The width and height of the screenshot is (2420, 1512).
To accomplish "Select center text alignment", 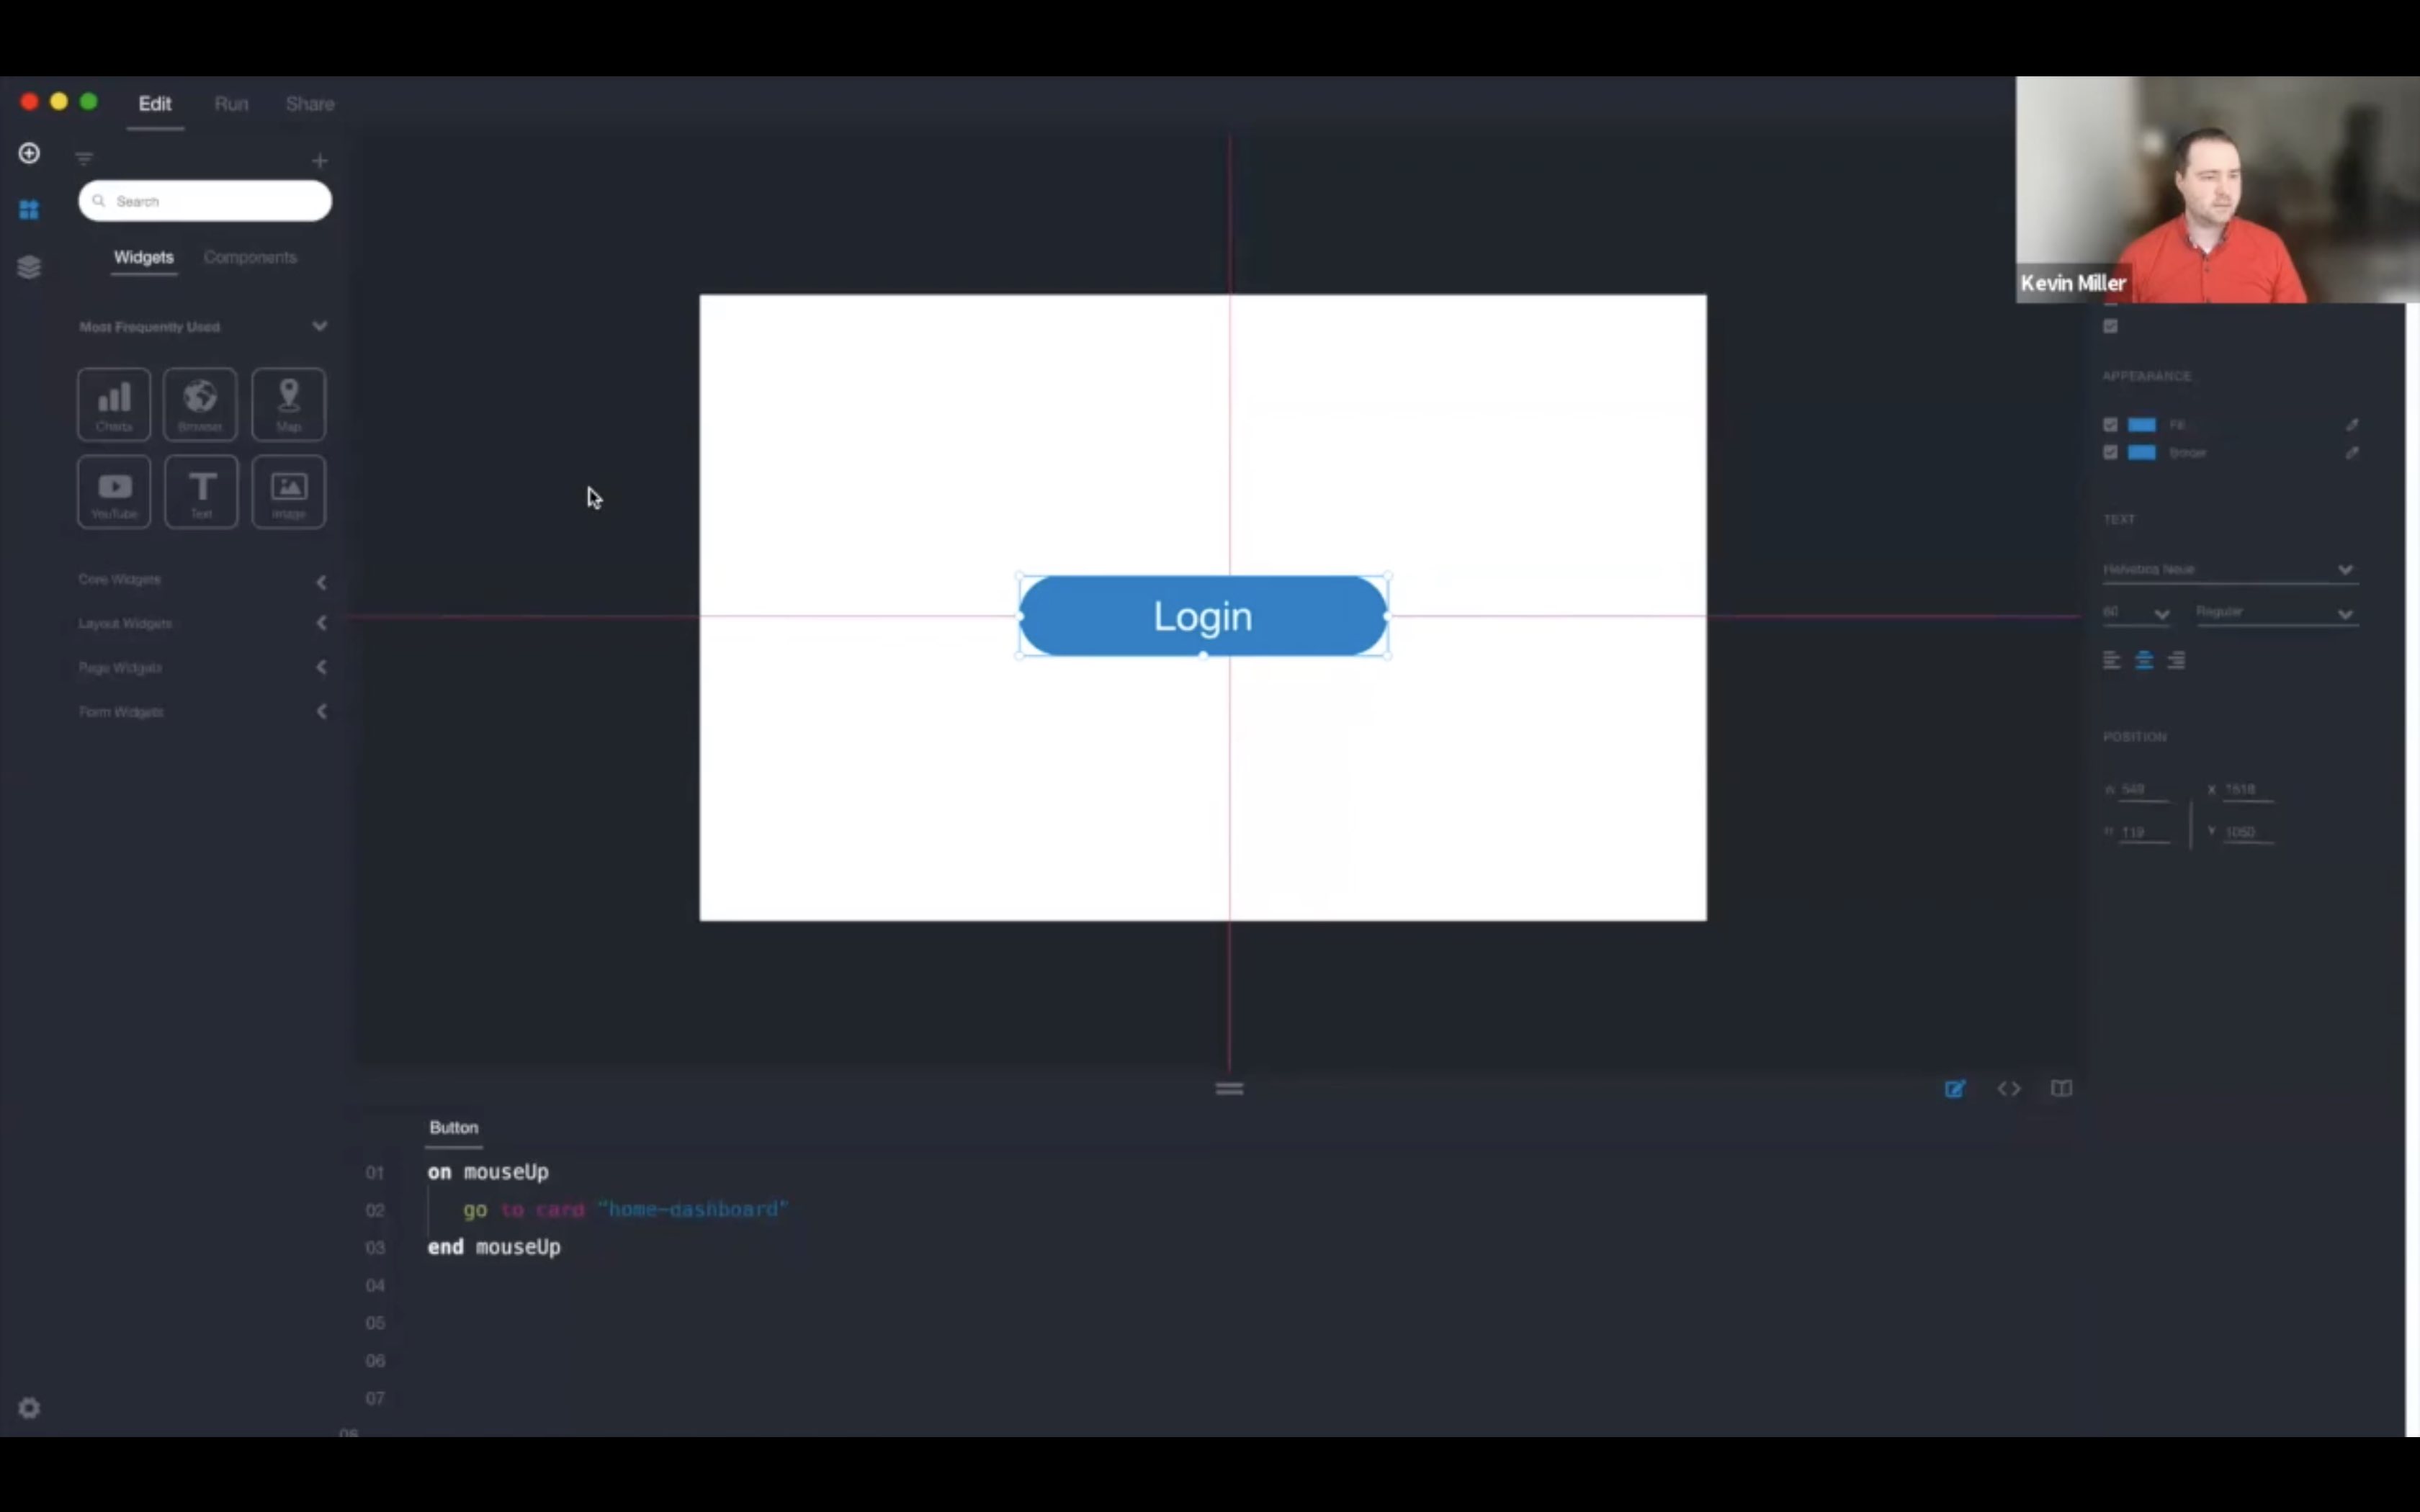I will pos(2144,661).
